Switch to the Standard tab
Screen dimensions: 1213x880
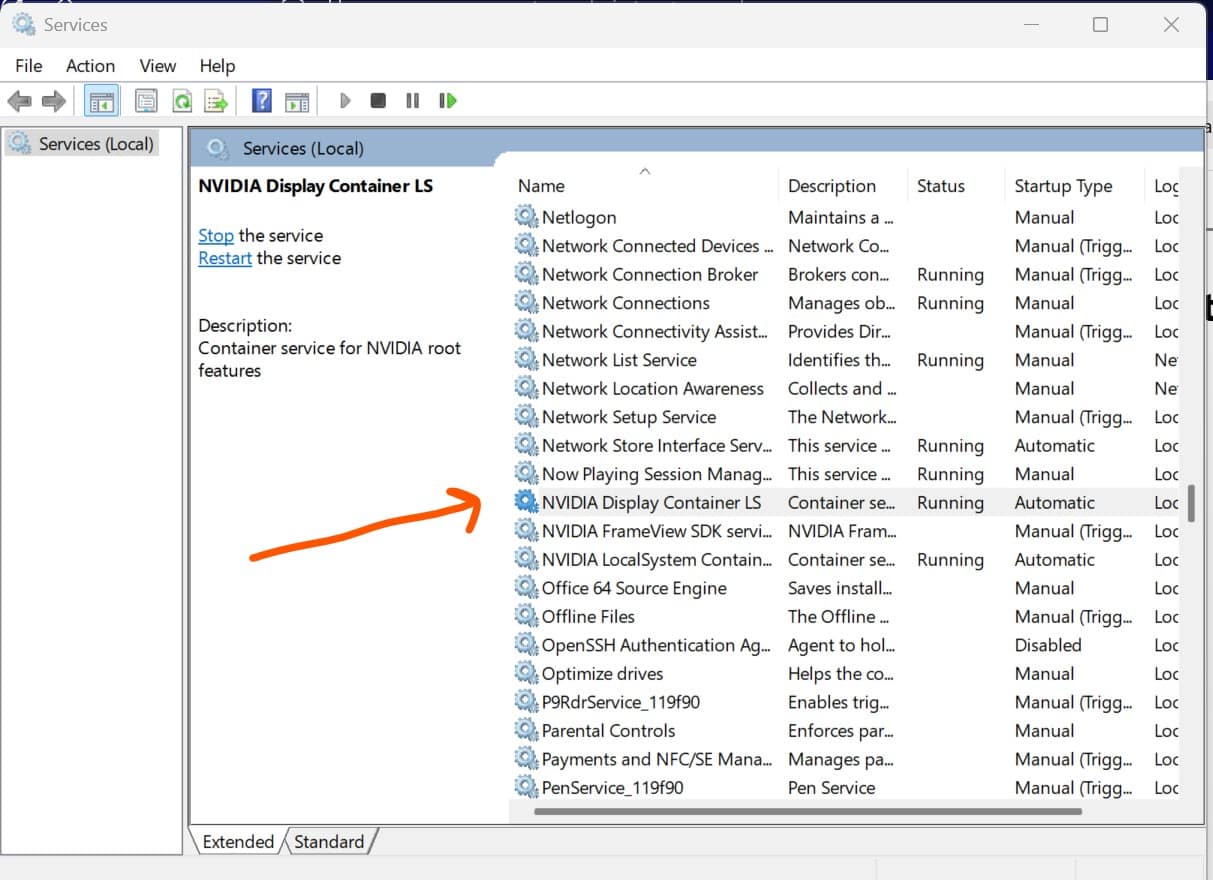tap(330, 841)
